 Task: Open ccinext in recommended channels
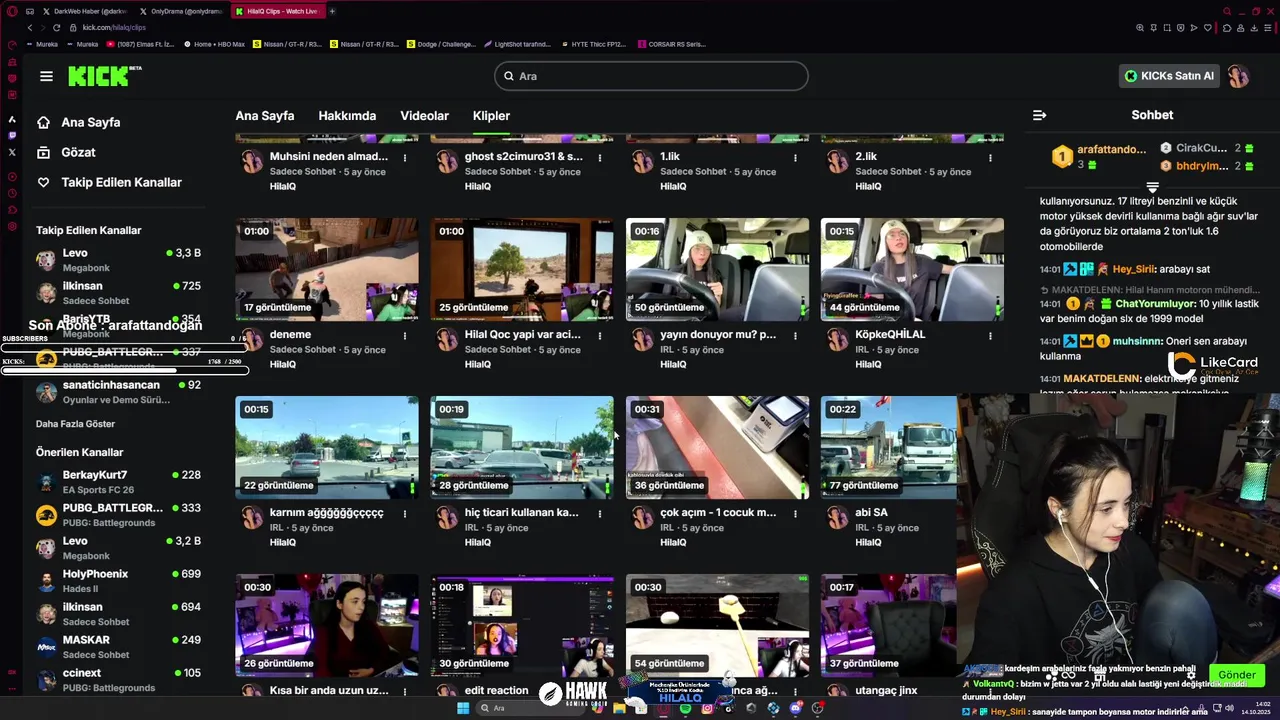tap(118, 680)
